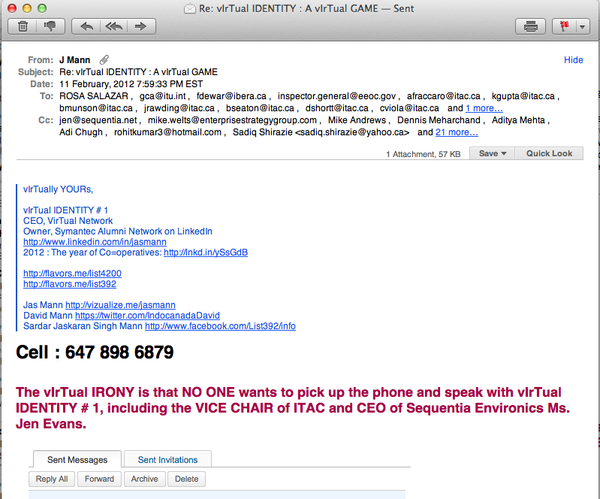Open the flavors.me/list392 link

70,284
